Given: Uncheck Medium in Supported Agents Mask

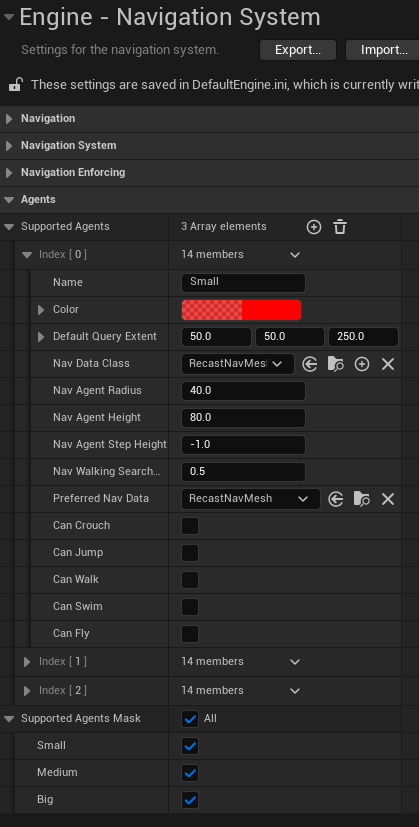Looking at the screenshot, I should pyautogui.click(x=190, y=773).
